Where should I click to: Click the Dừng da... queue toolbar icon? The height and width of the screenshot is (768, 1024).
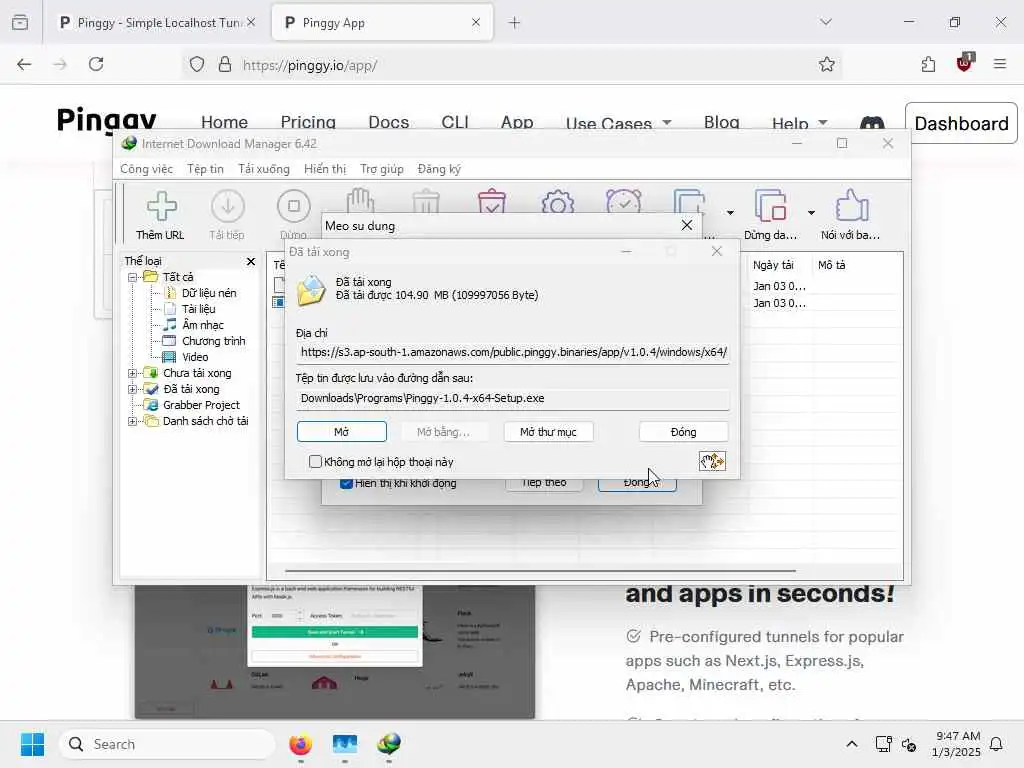[x=770, y=206]
